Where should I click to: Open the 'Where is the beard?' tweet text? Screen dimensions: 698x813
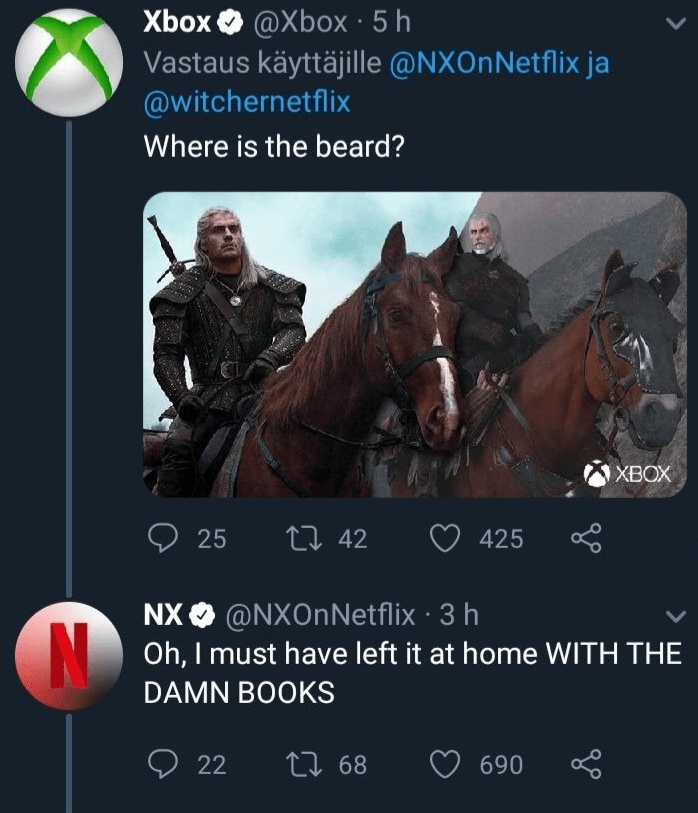273,146
